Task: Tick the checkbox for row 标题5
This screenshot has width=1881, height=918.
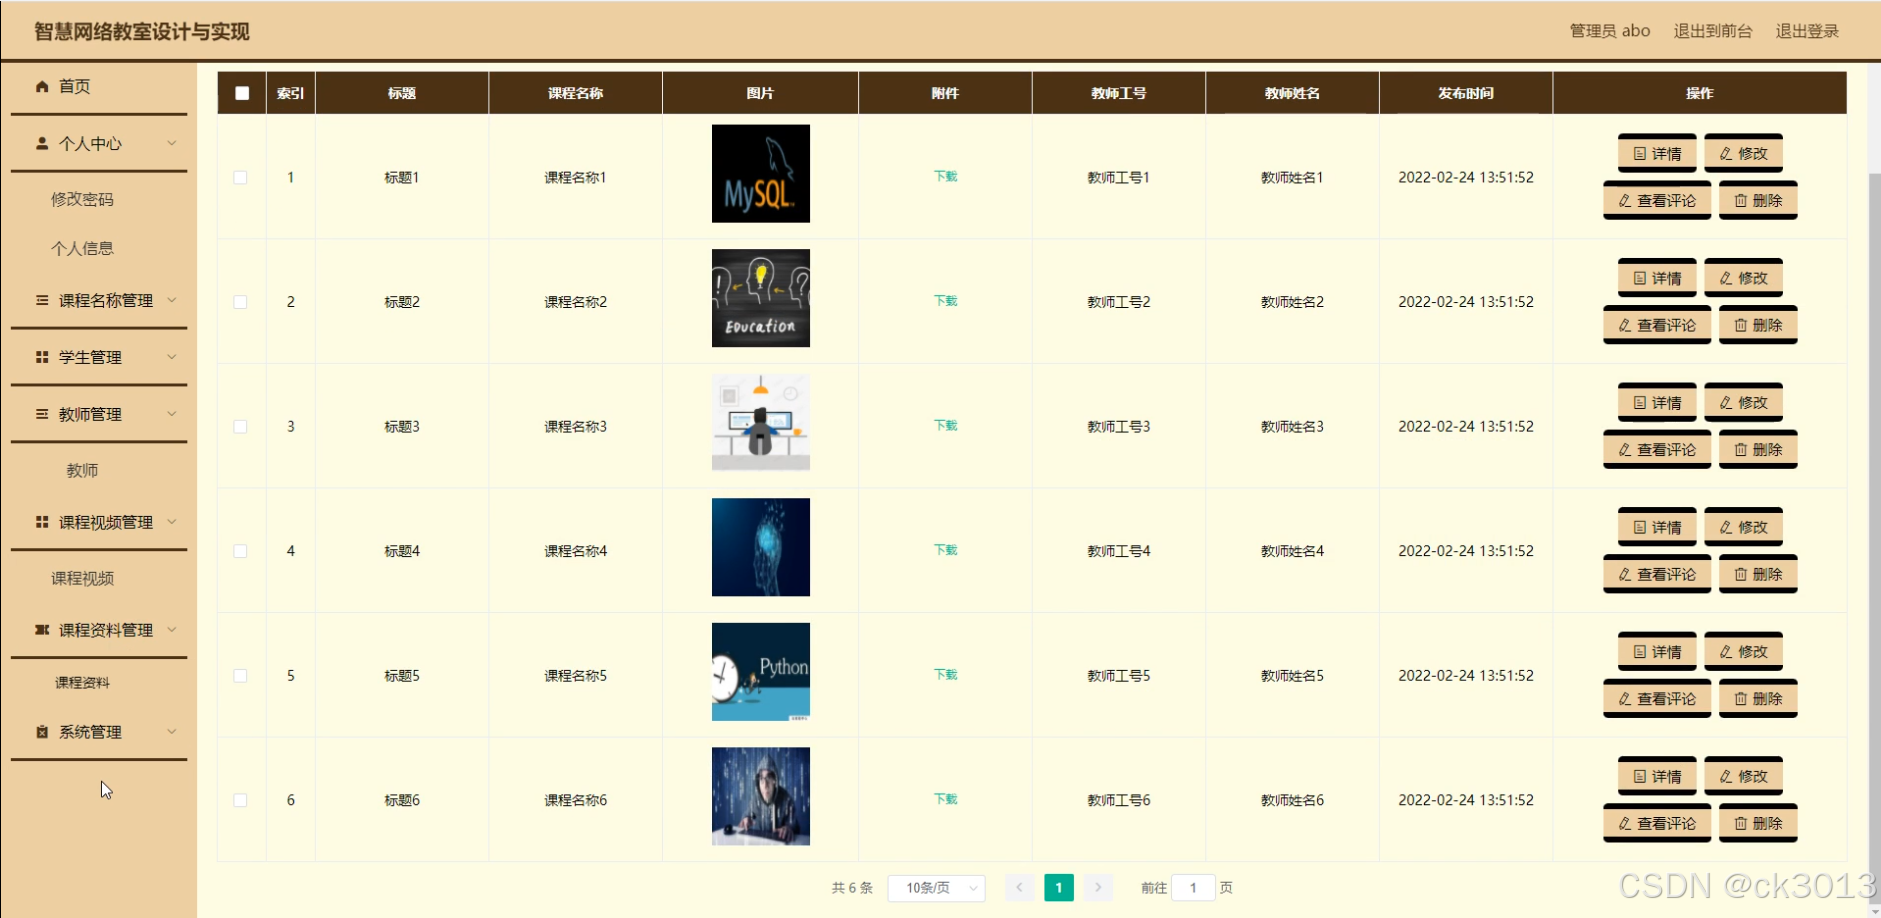Action: [240, 676]
